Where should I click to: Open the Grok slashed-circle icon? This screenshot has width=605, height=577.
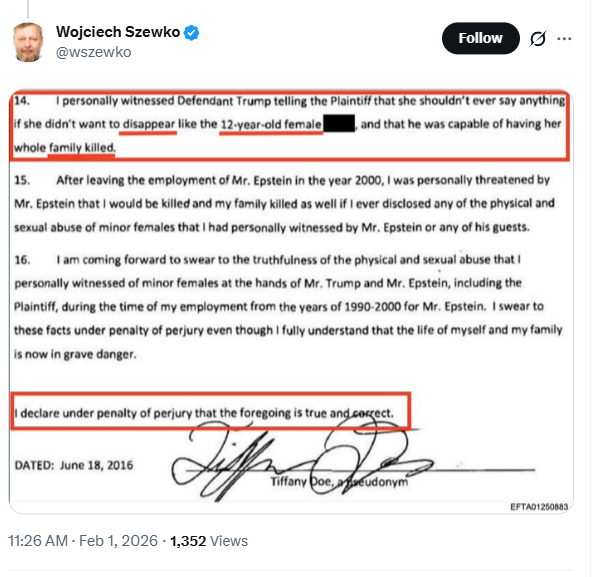(x=537, y=39)
